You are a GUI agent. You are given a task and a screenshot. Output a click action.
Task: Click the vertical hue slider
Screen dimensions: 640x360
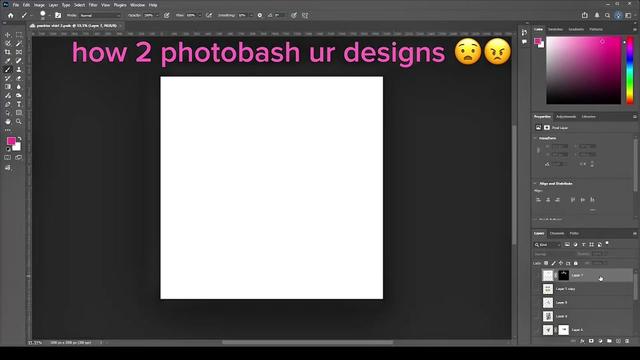630,70
